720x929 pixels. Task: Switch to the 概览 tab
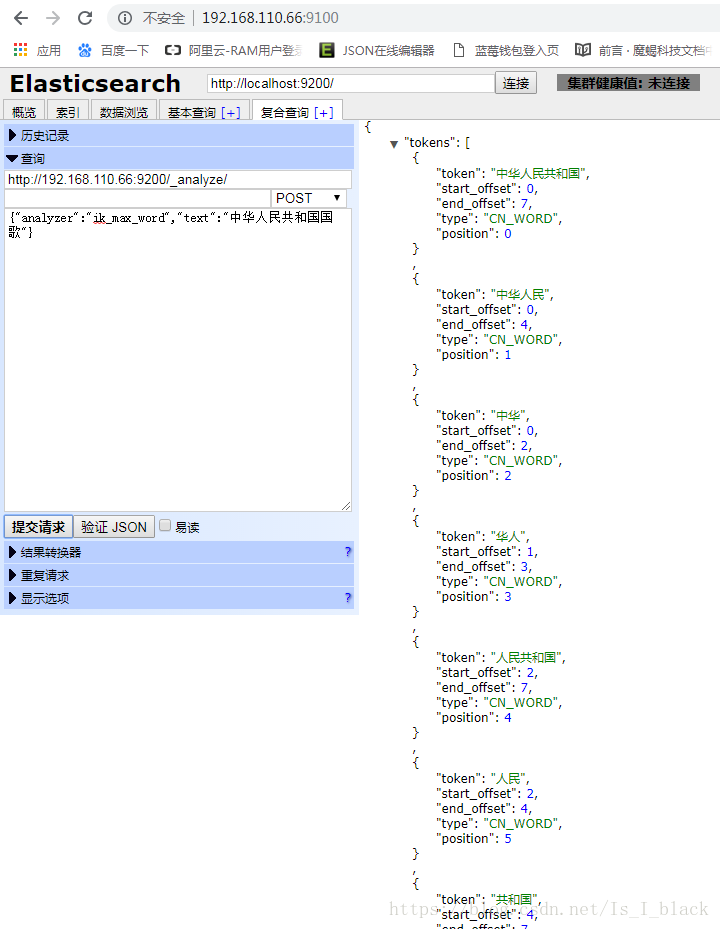[24, 112]
